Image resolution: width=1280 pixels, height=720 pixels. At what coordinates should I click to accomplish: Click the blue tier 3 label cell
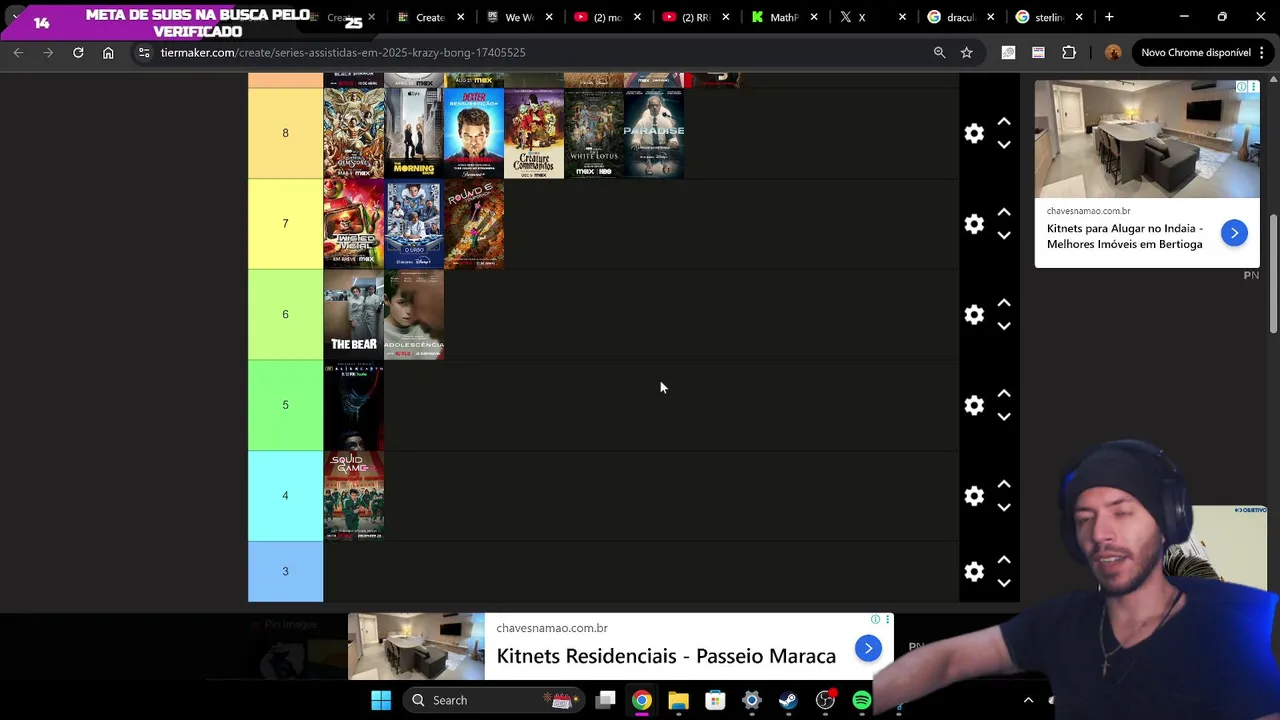285,572
